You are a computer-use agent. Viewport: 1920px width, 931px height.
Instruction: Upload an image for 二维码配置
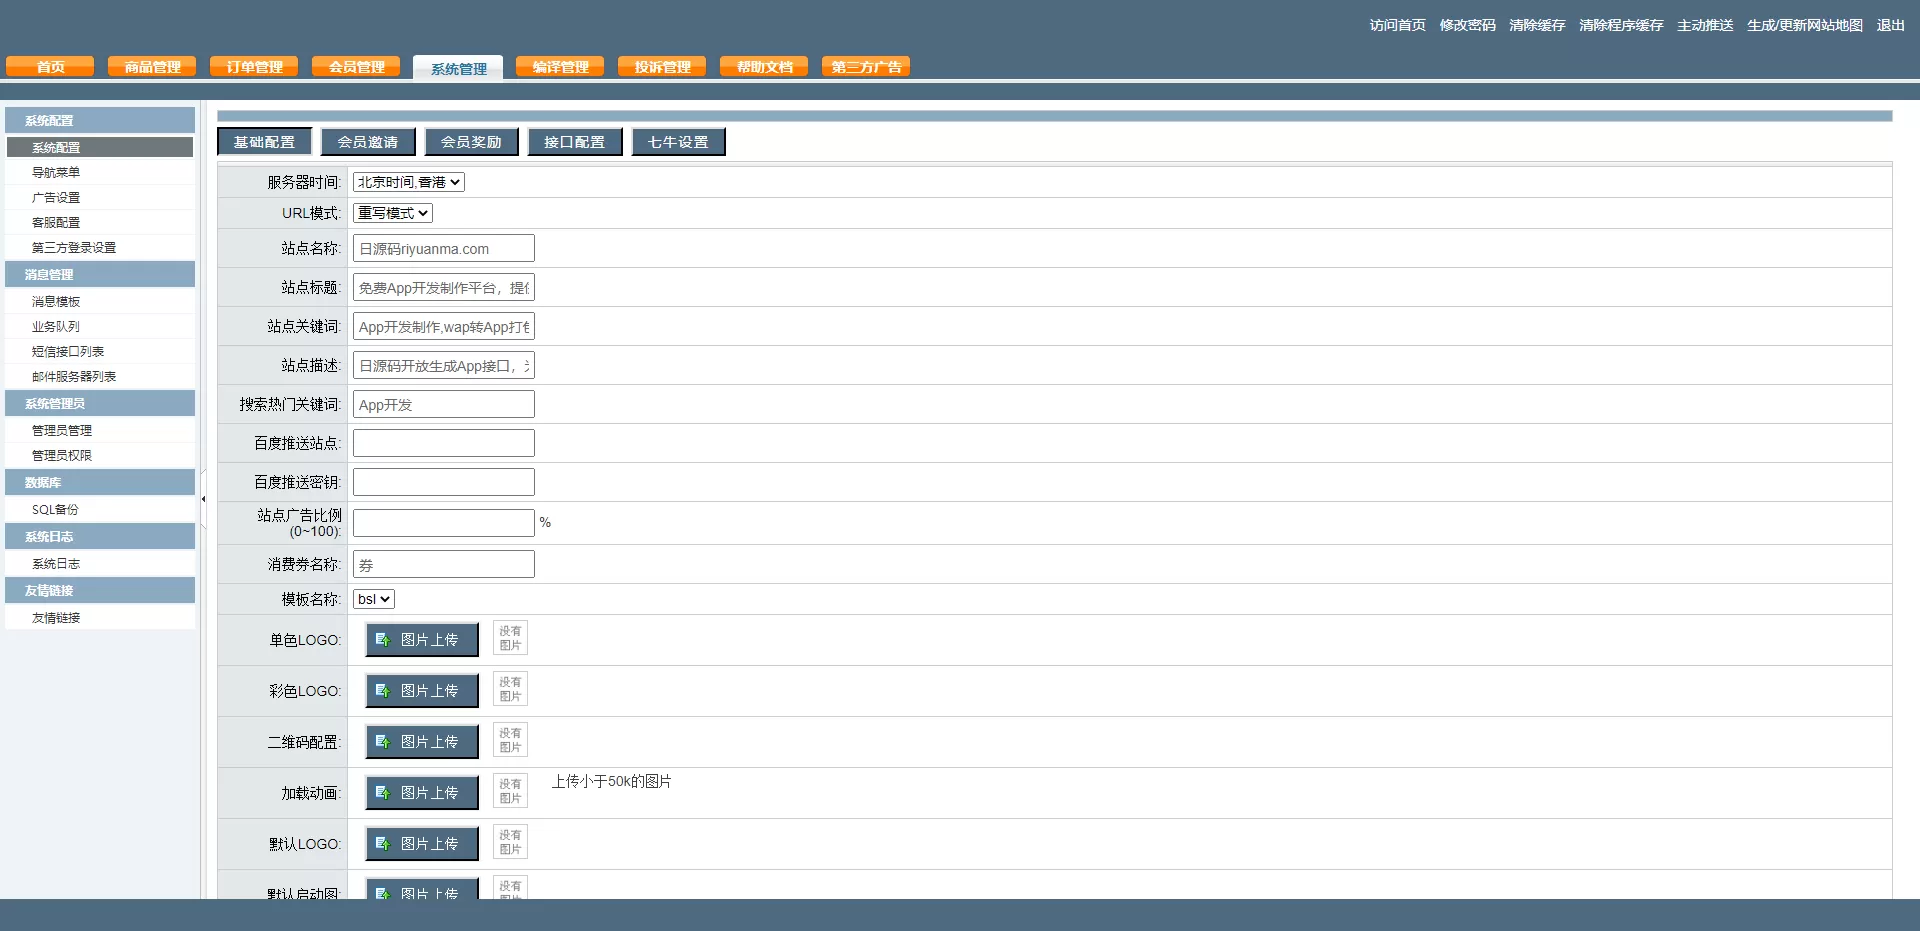[422, 742]
